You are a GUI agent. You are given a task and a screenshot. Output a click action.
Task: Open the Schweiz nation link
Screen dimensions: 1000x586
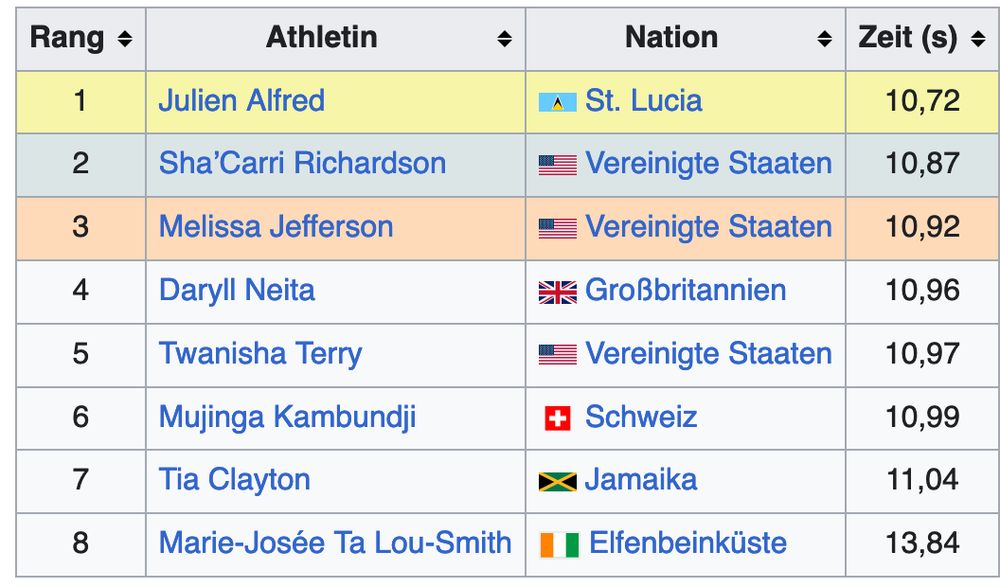point(641,417)
